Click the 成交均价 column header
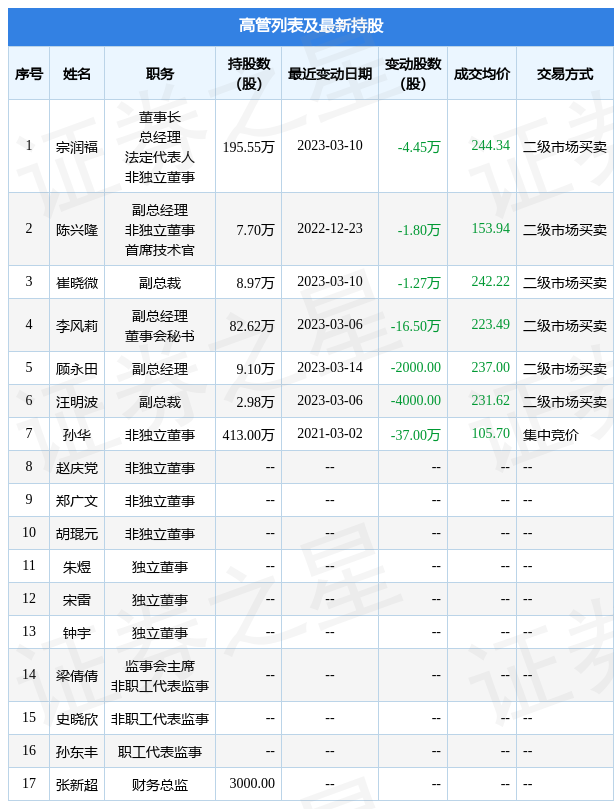Viewport: 614px width, 809px height. tap(482, 74)
